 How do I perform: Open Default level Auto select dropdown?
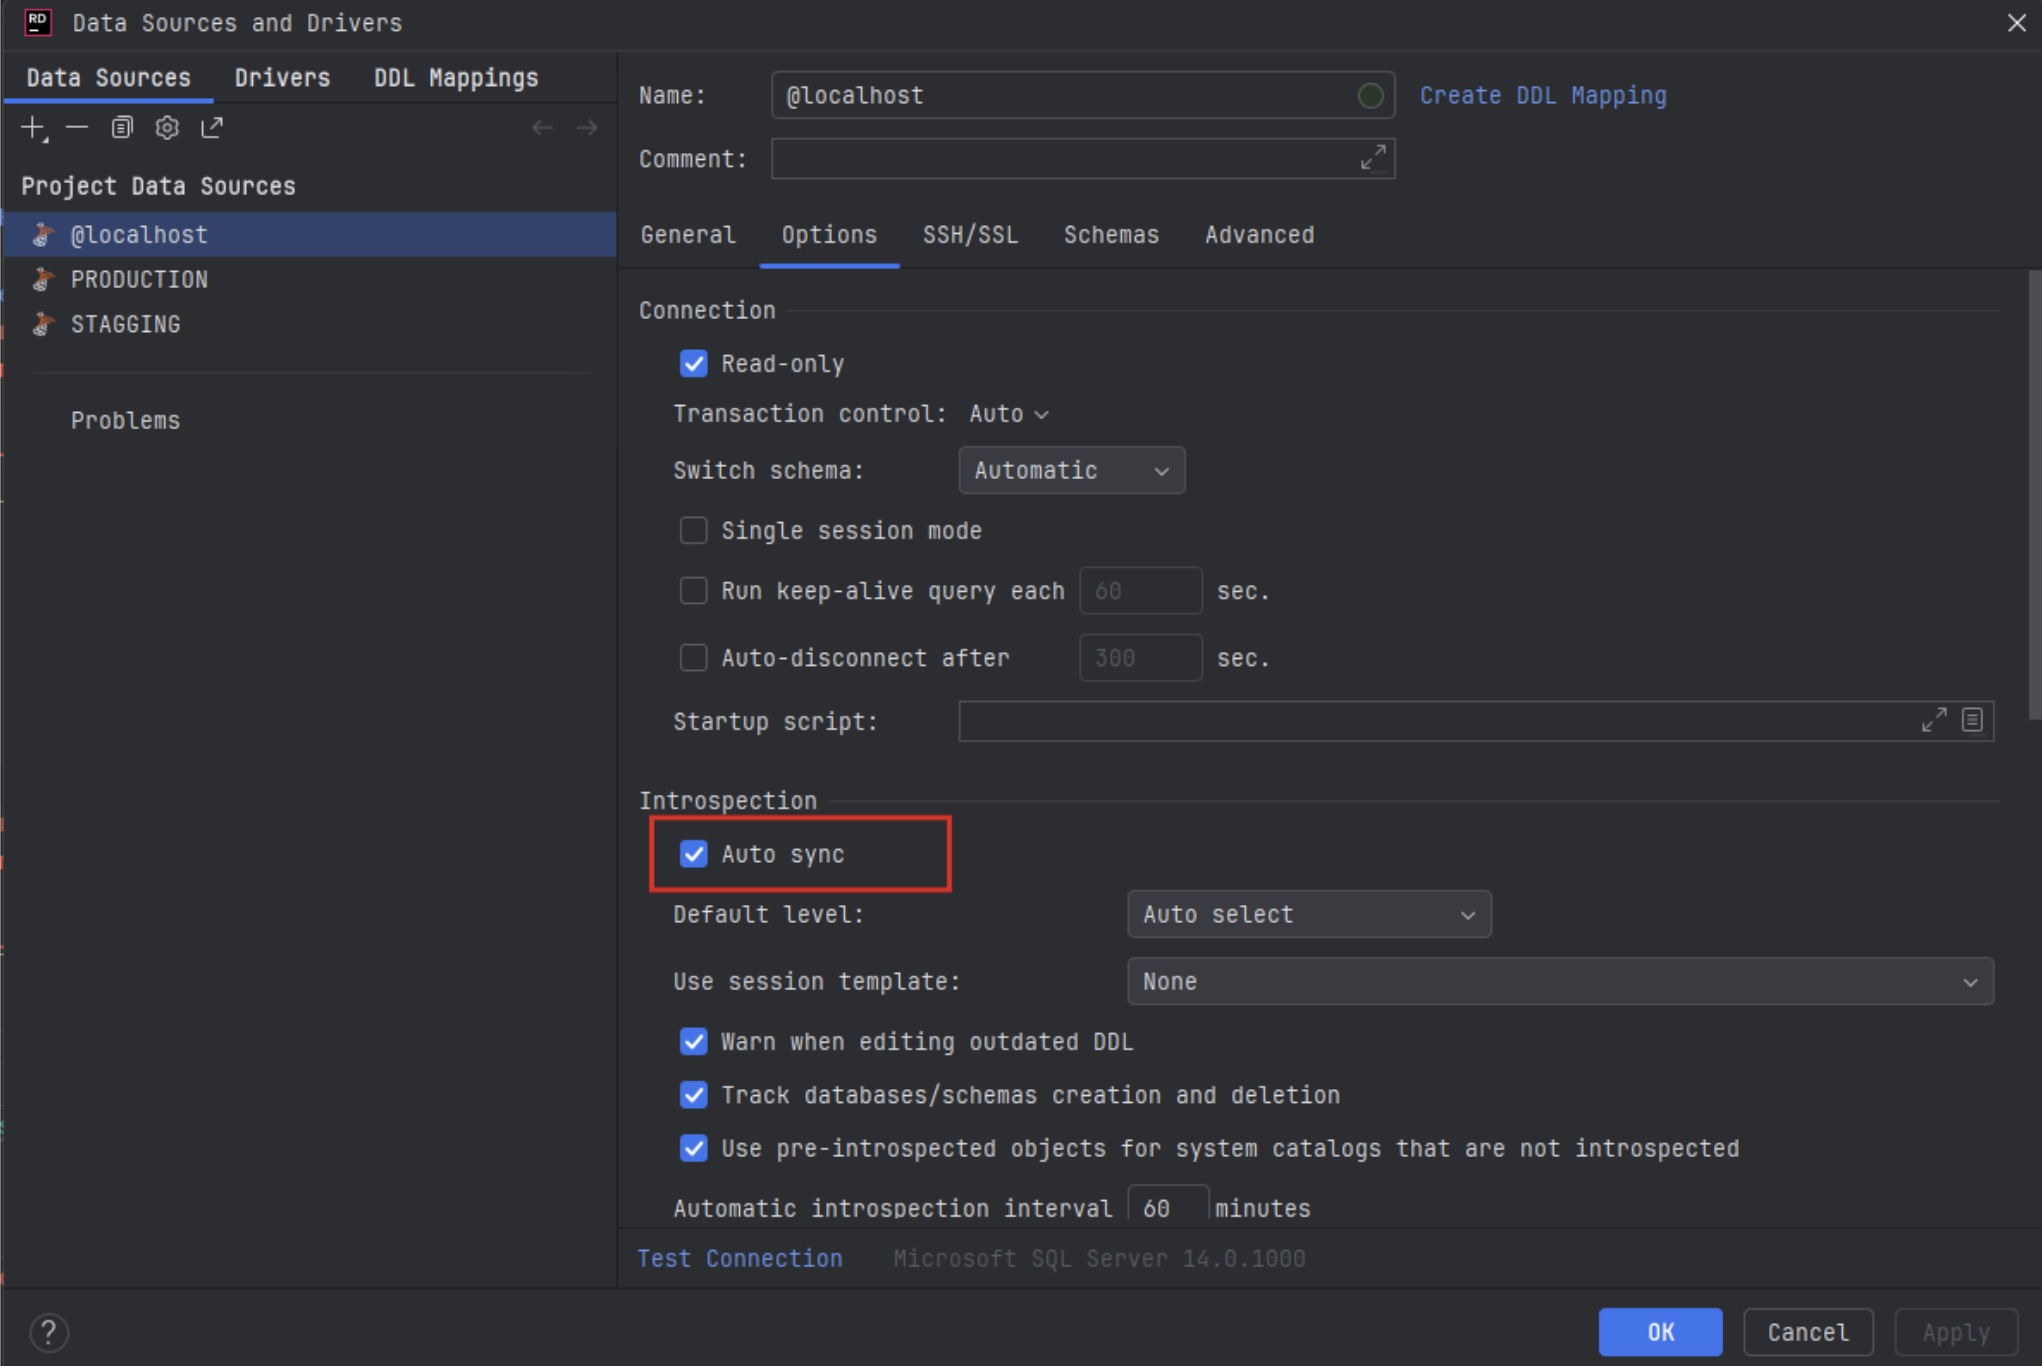[1309, 914]
